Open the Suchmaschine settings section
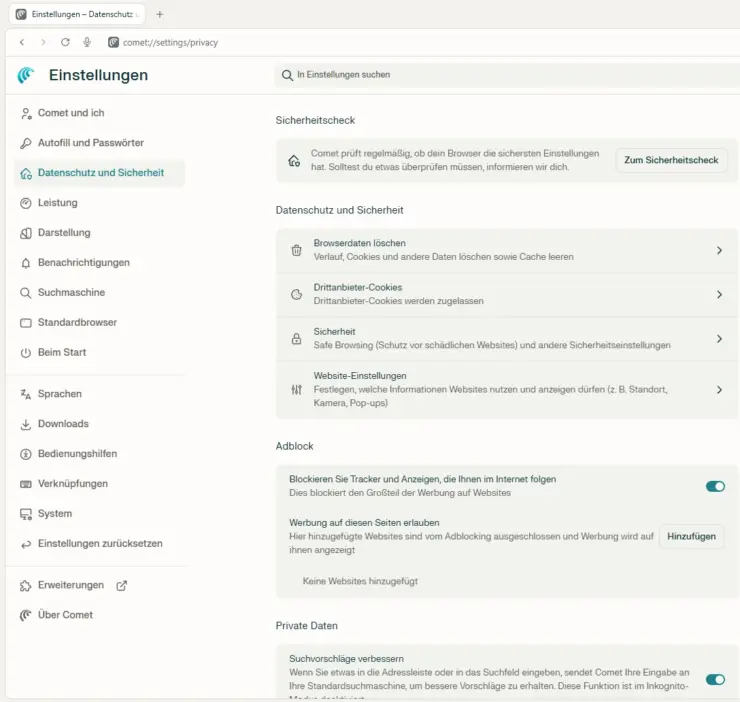The height and width of the screenshot is (702, 740). [x=71, y=293]
